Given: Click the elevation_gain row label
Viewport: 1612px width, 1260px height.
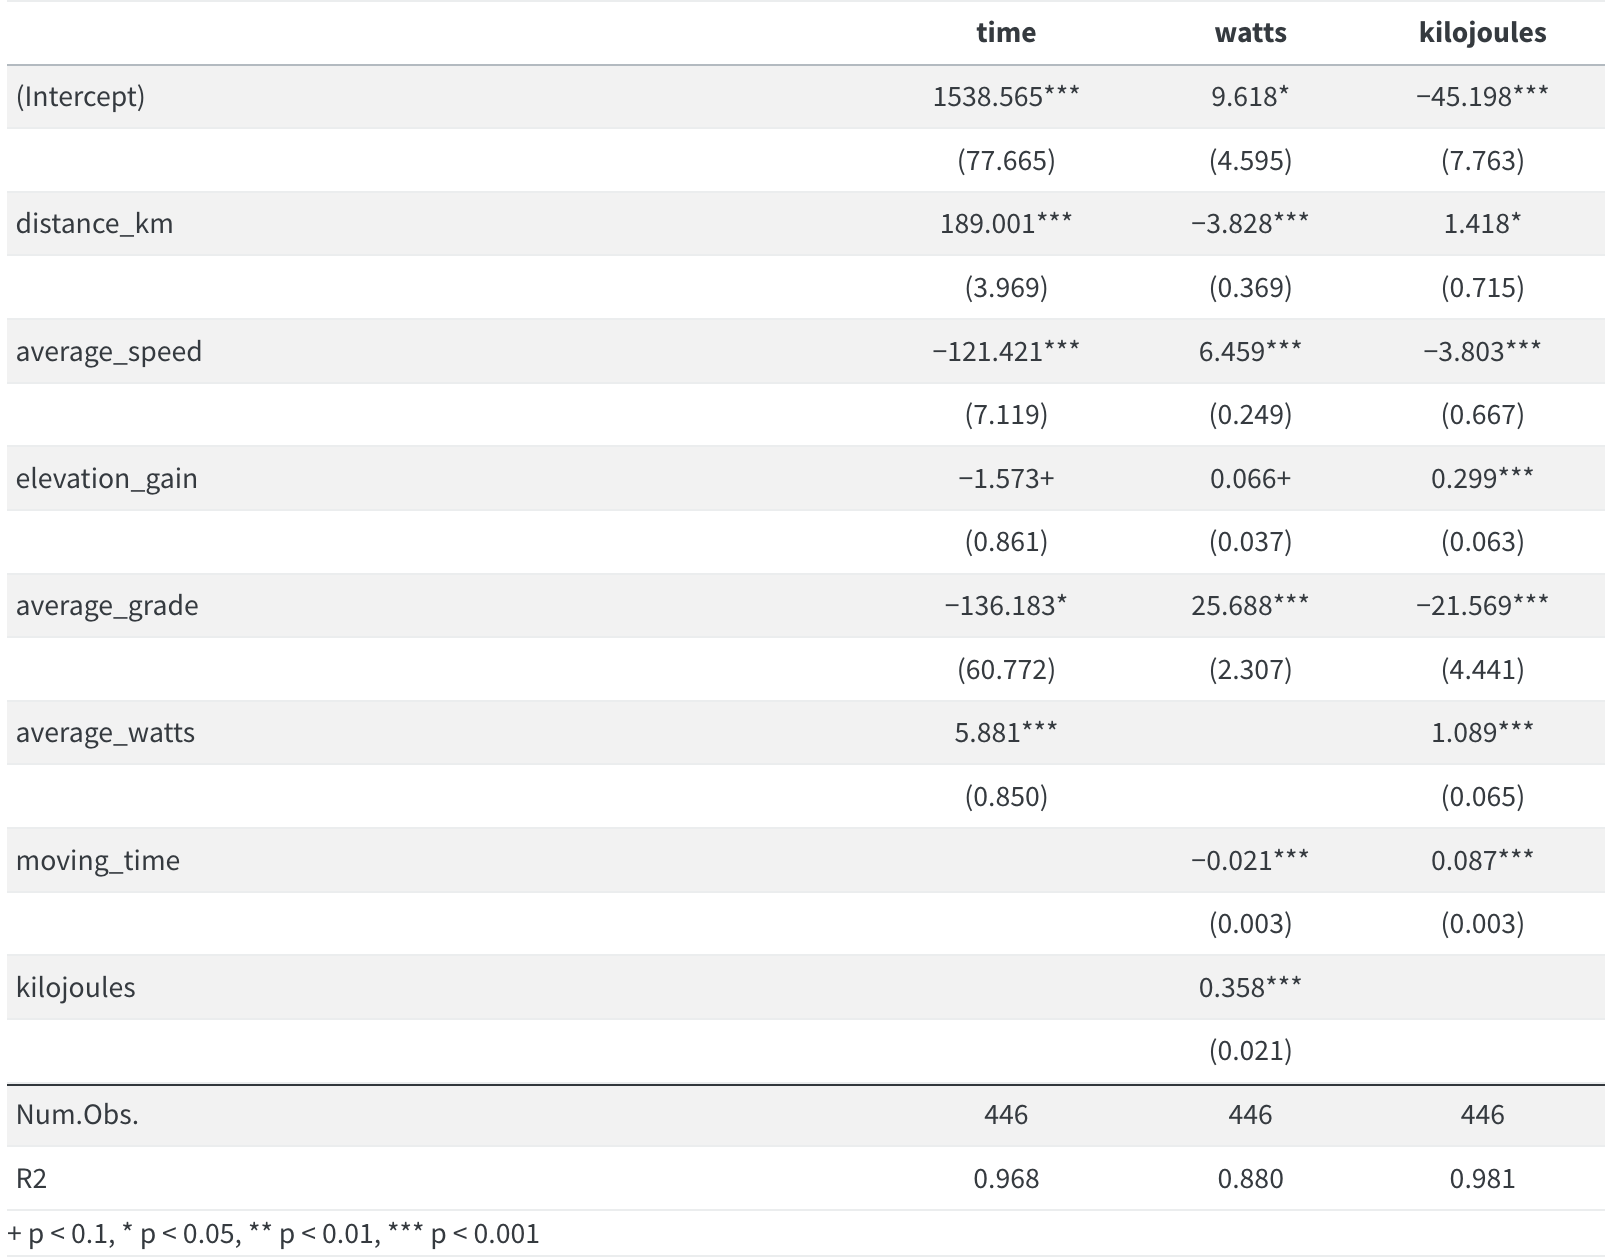Looking at the screenshot, I should pyautogui.click(x=106, y=478).
